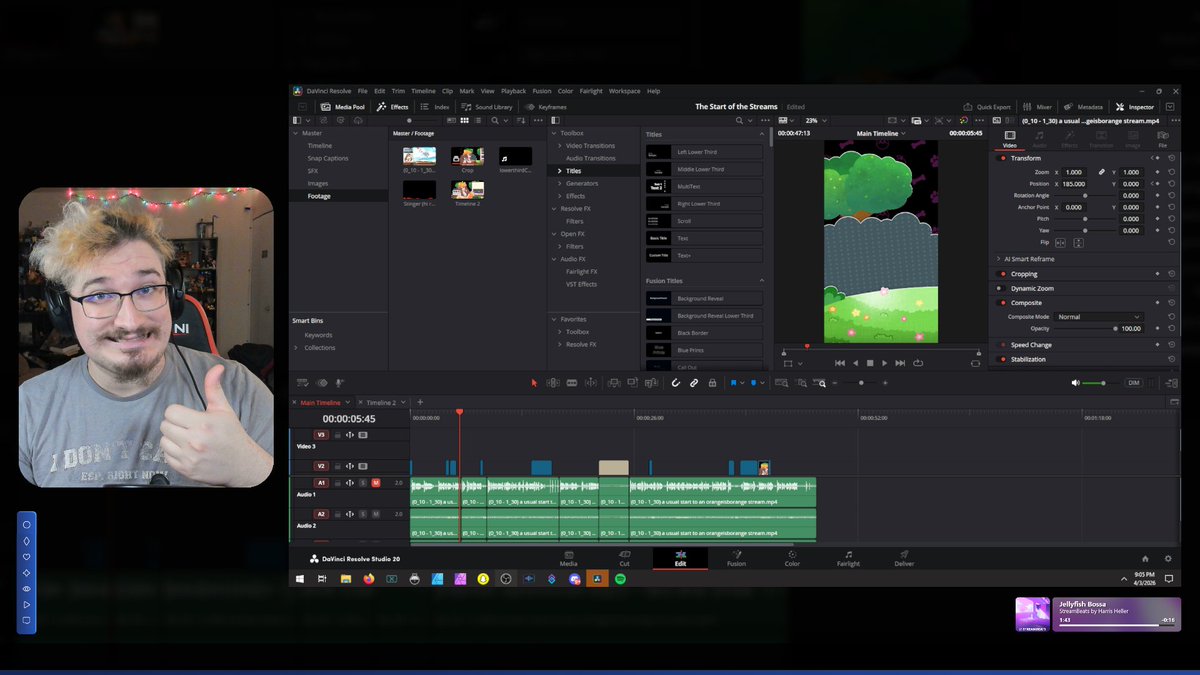
Task: Toggle the Media Pool panel button
Action: [343, 107]
